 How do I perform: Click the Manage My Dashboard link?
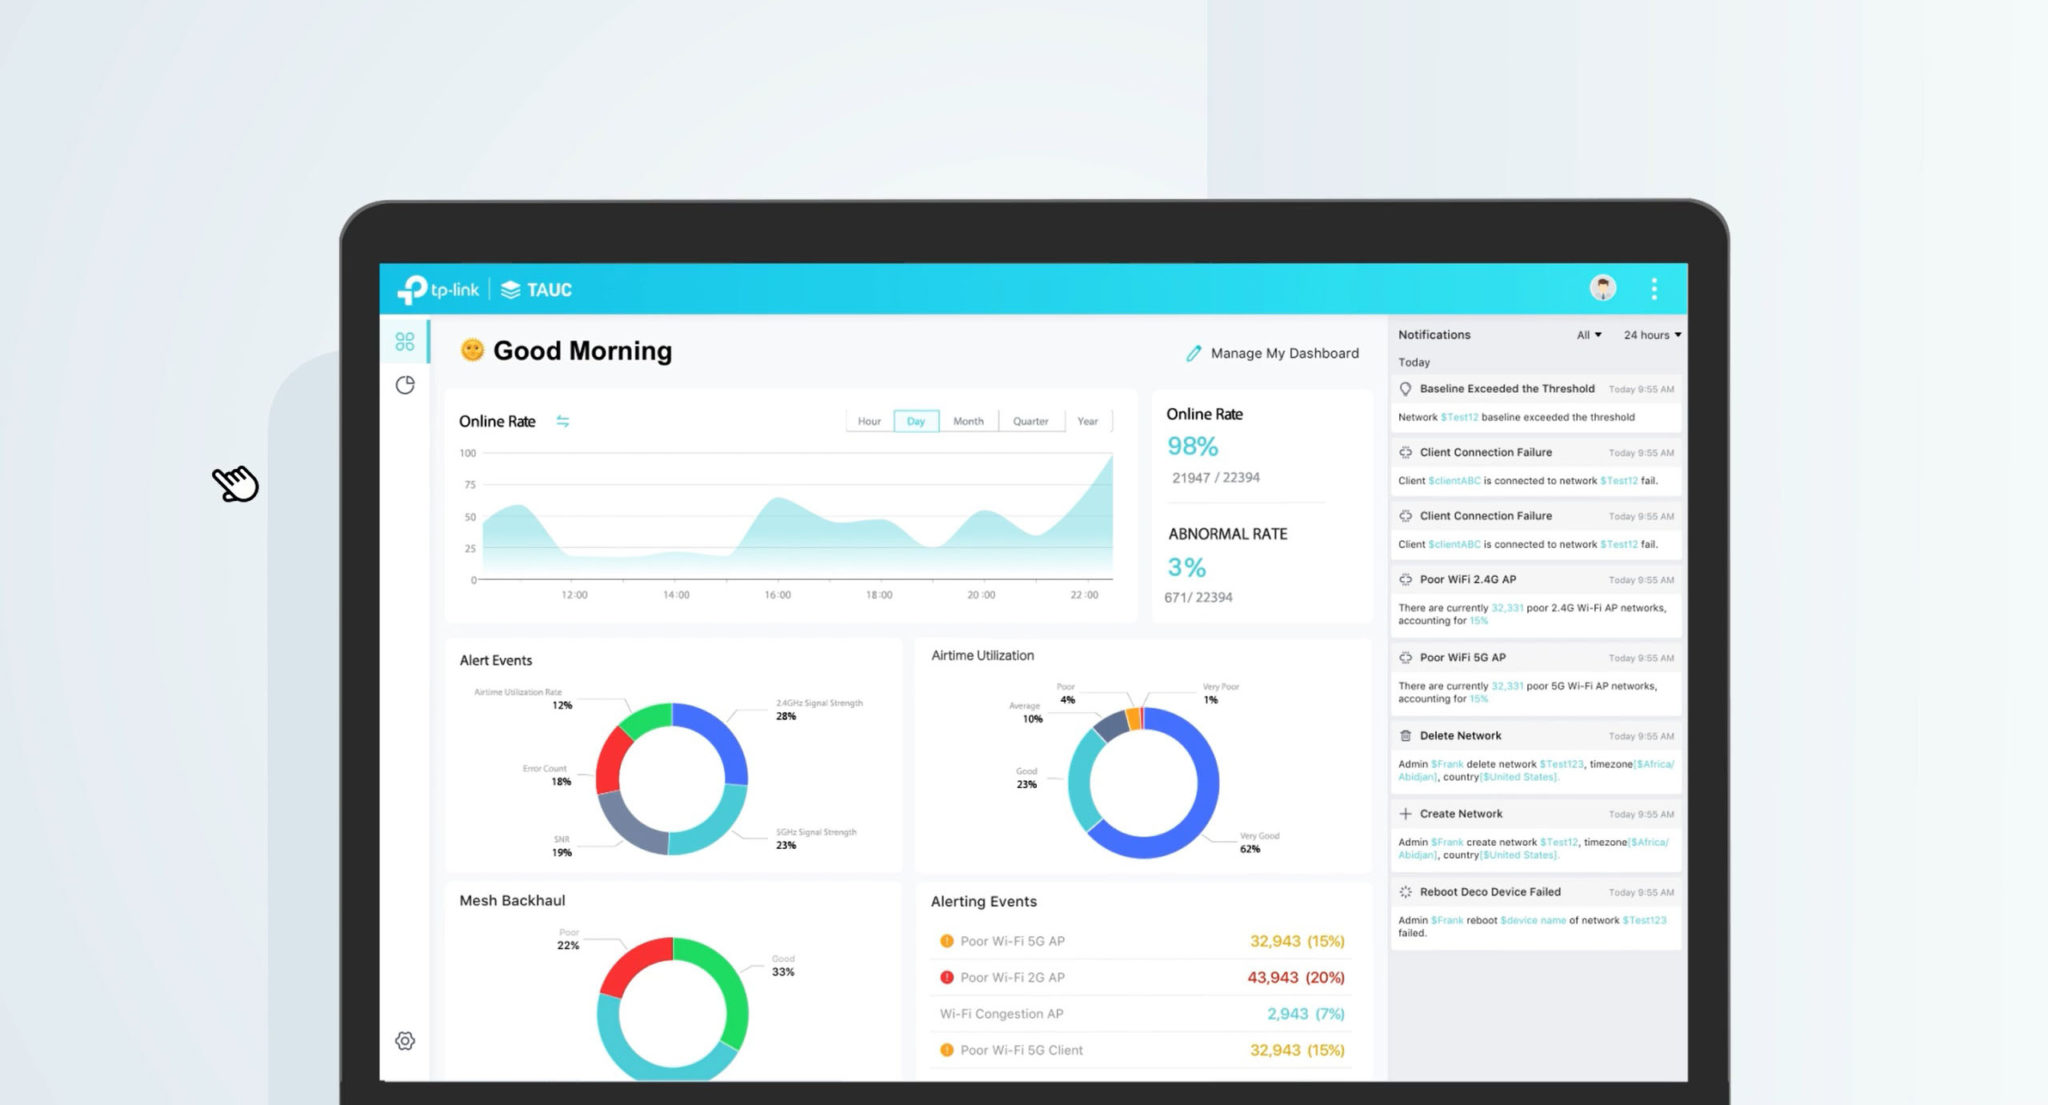pos(1284,353)
